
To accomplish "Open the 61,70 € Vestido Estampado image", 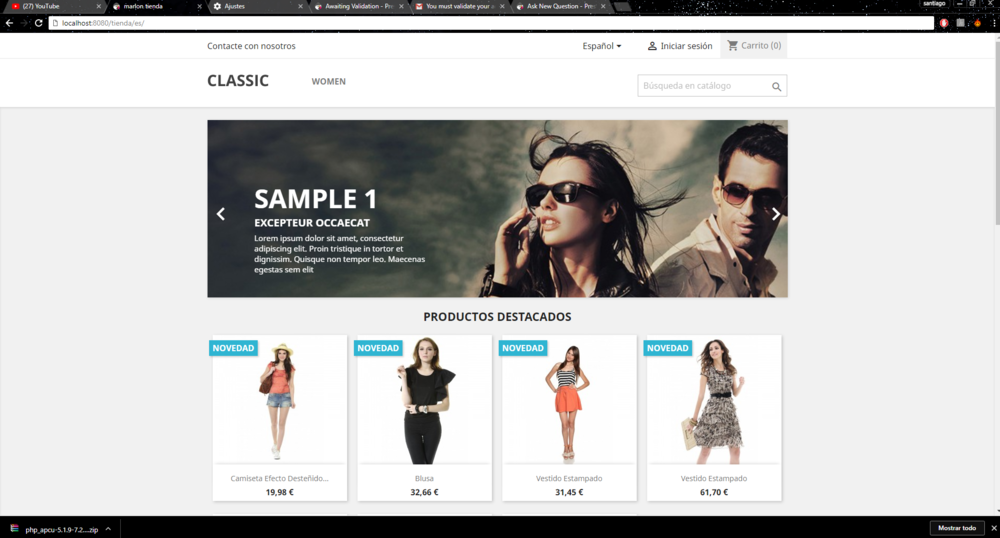I will tap(714, 400).
